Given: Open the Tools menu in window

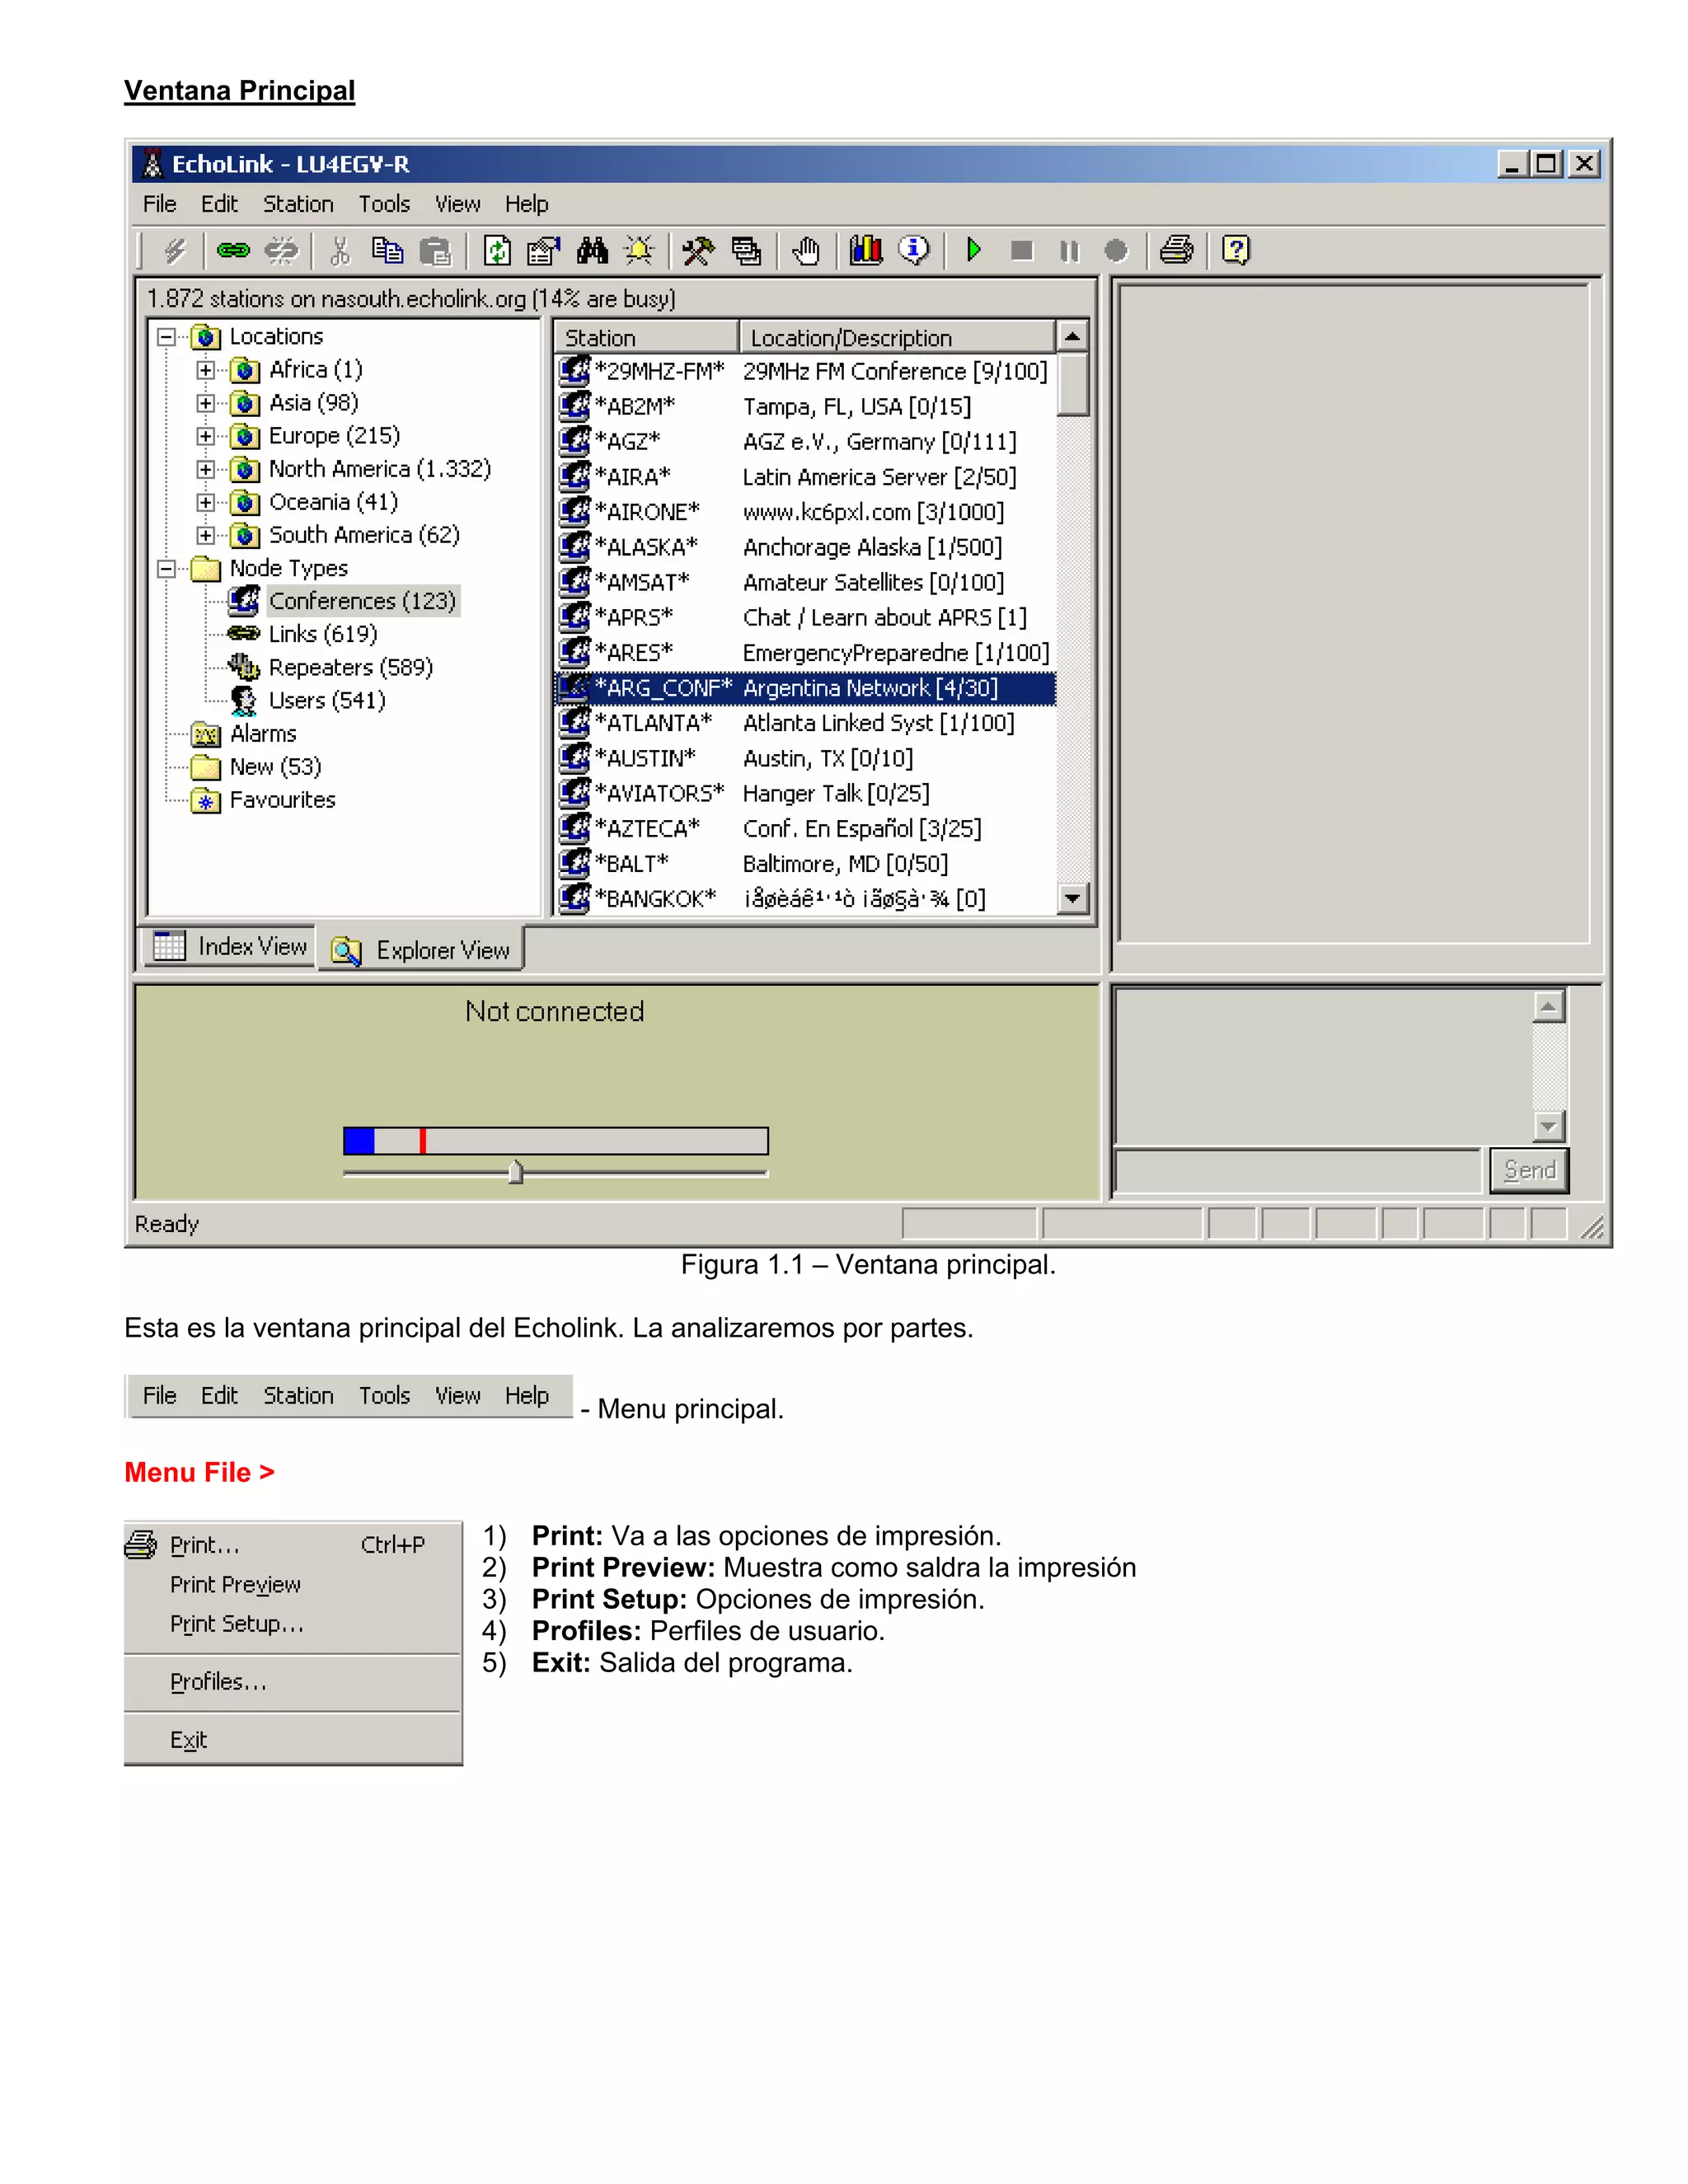Looking at the screenshot, I should (x=384, y=204).
